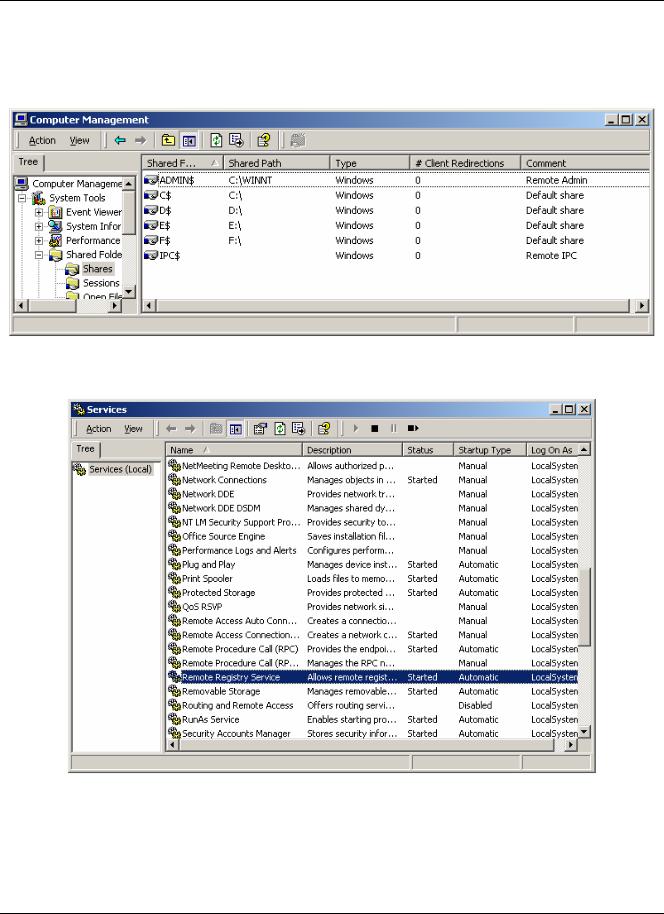Select Tree tab in Computer Management

point(28,162)
